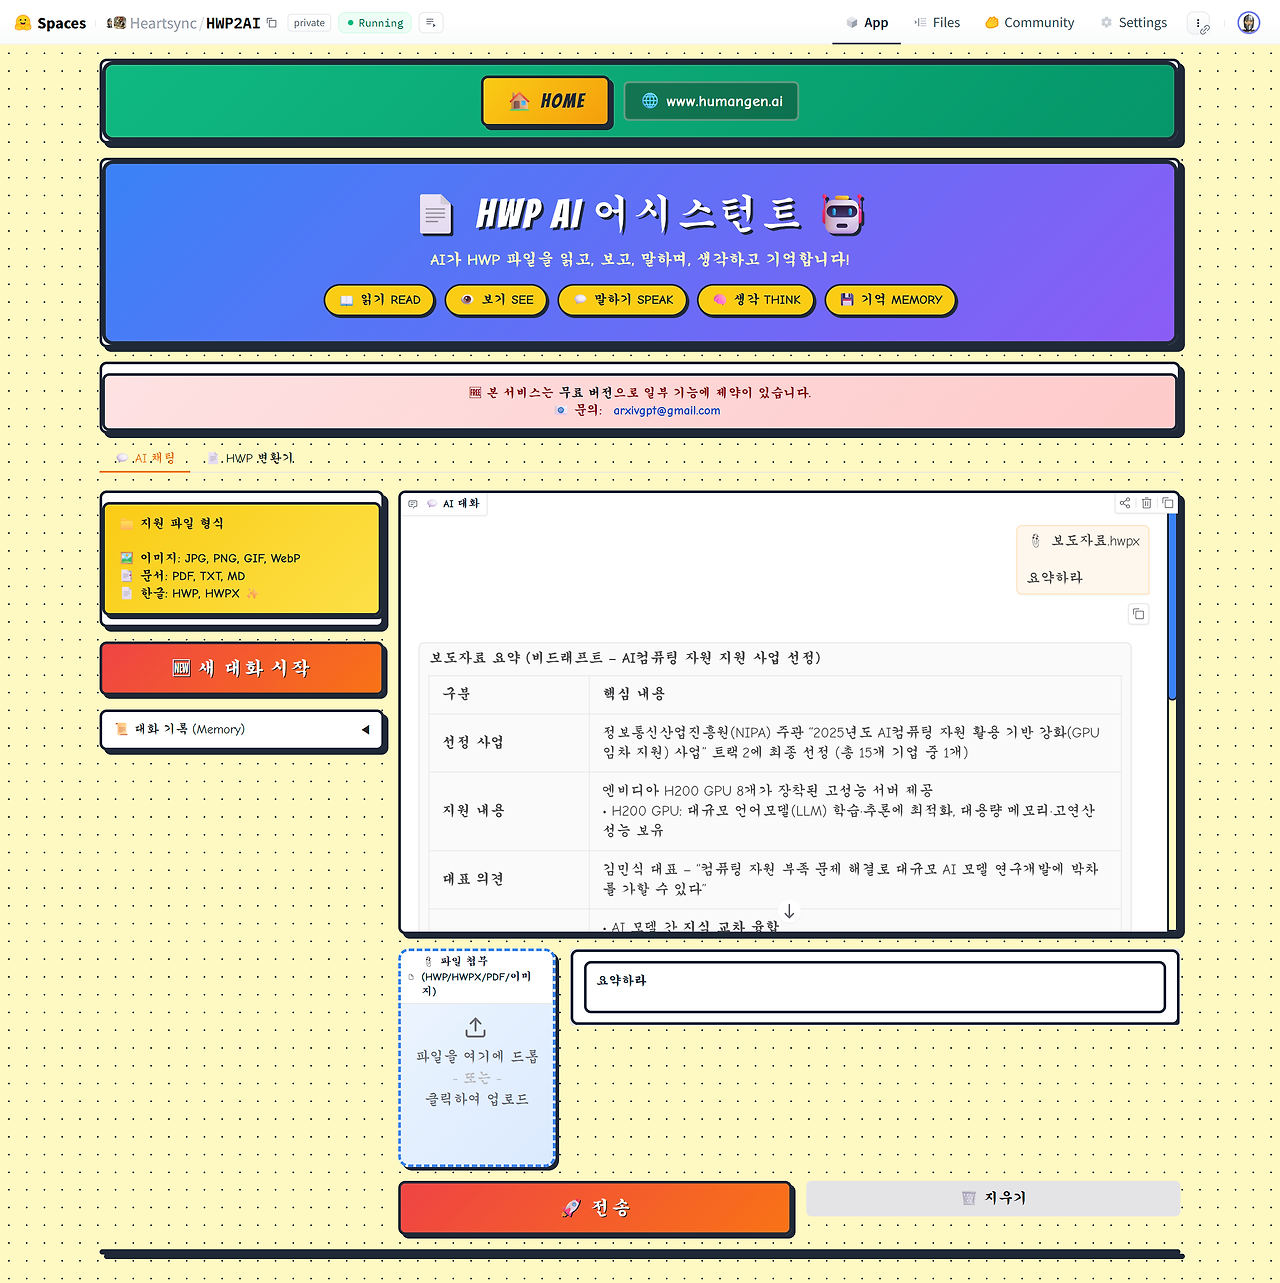This screenshot has width=1280, height=1283.
Task: Click the 문서: PDF, TXT, MD line
Action: click(183, 576)
